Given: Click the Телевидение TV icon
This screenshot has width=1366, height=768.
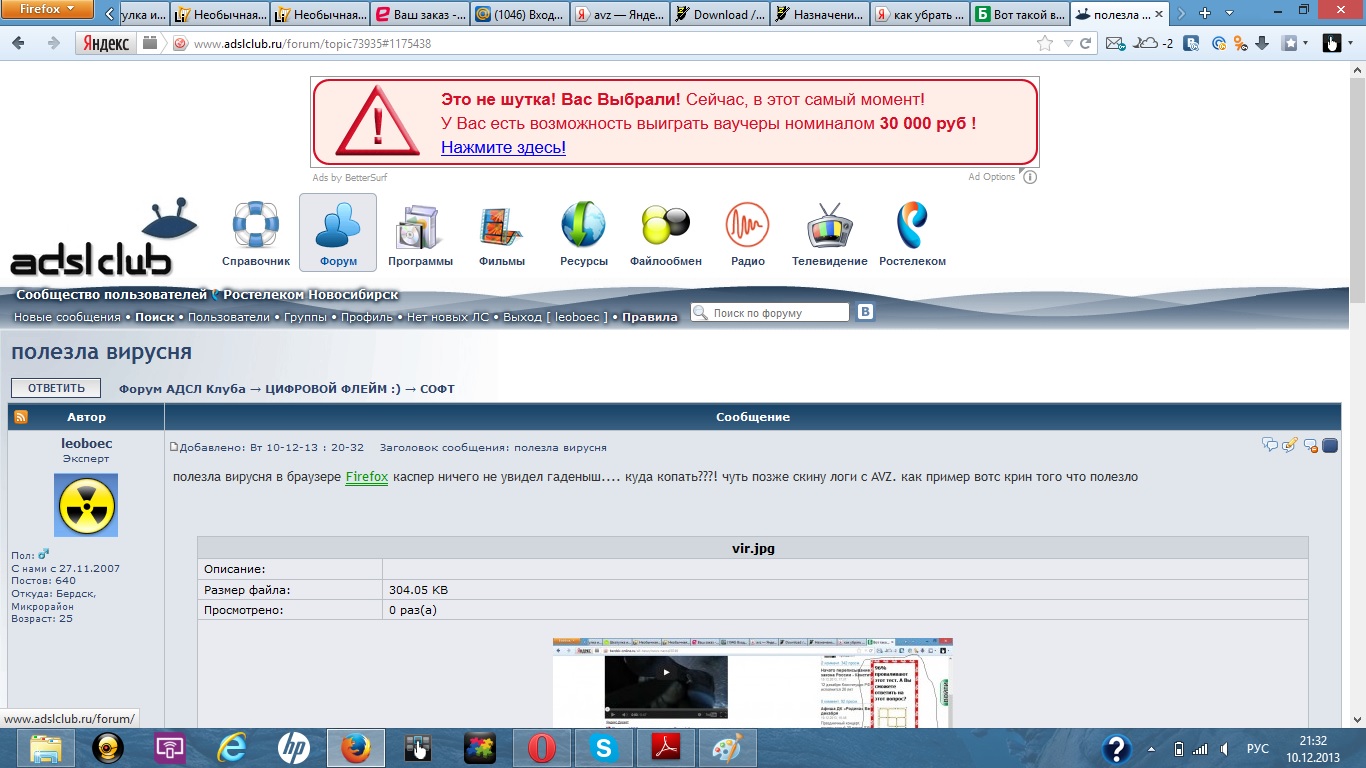Looking at the screenshot, I should (x=829, y=226).
